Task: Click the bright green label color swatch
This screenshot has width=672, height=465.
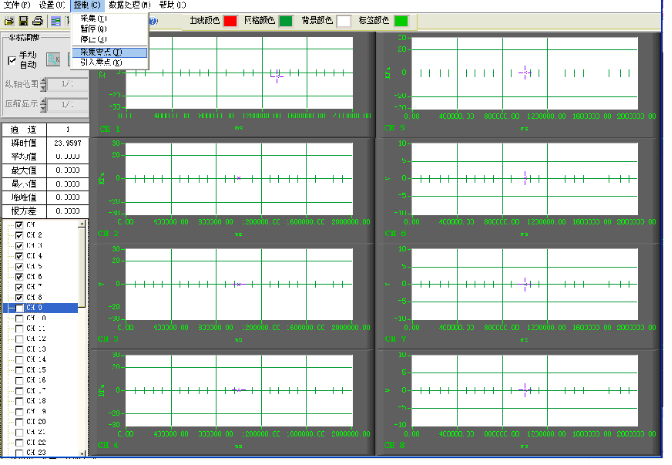Action: coord(402,21)
